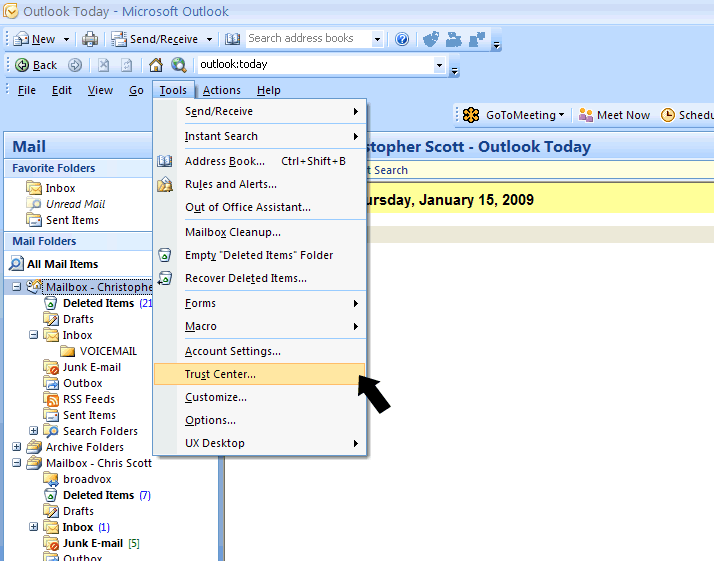The image size is (714, 561).
Task: Click the Forward navigation arrow icon
Action: click(75, 65)
